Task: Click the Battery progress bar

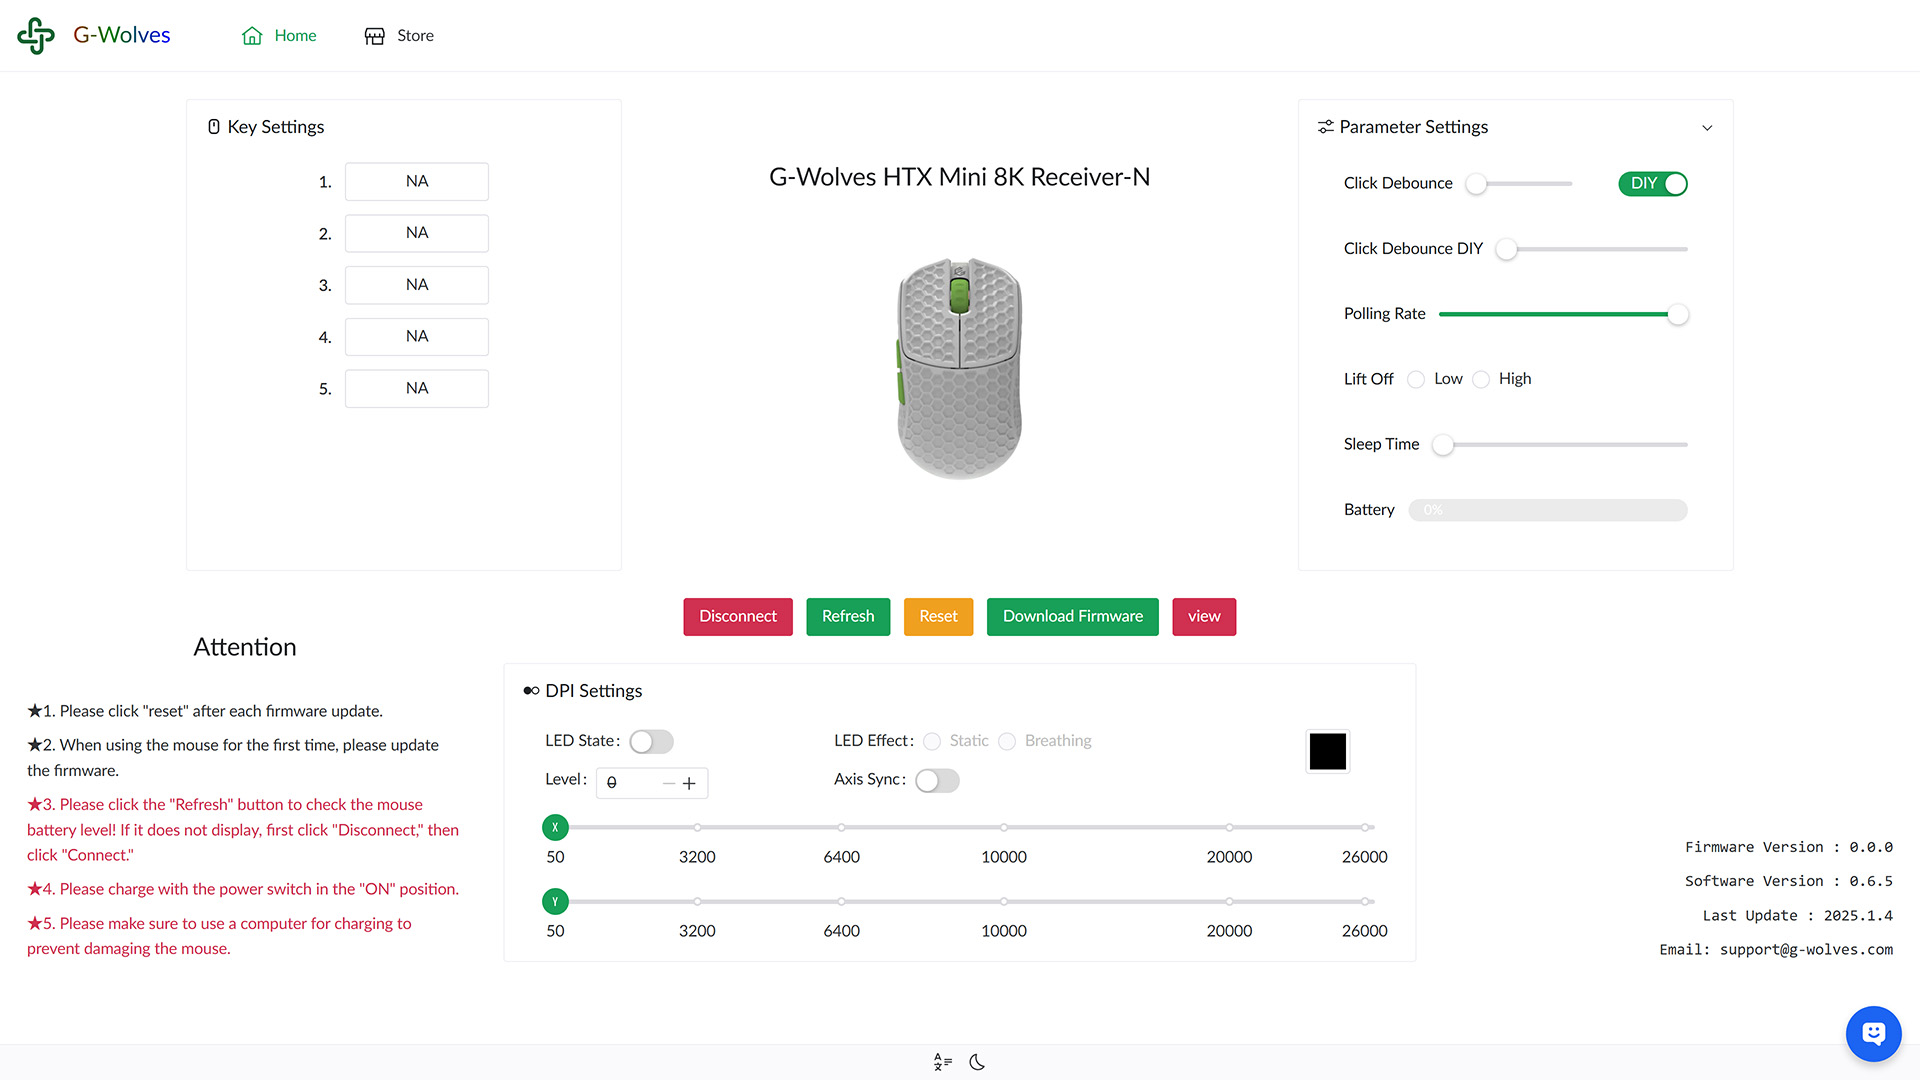Action: [1548, 510]
